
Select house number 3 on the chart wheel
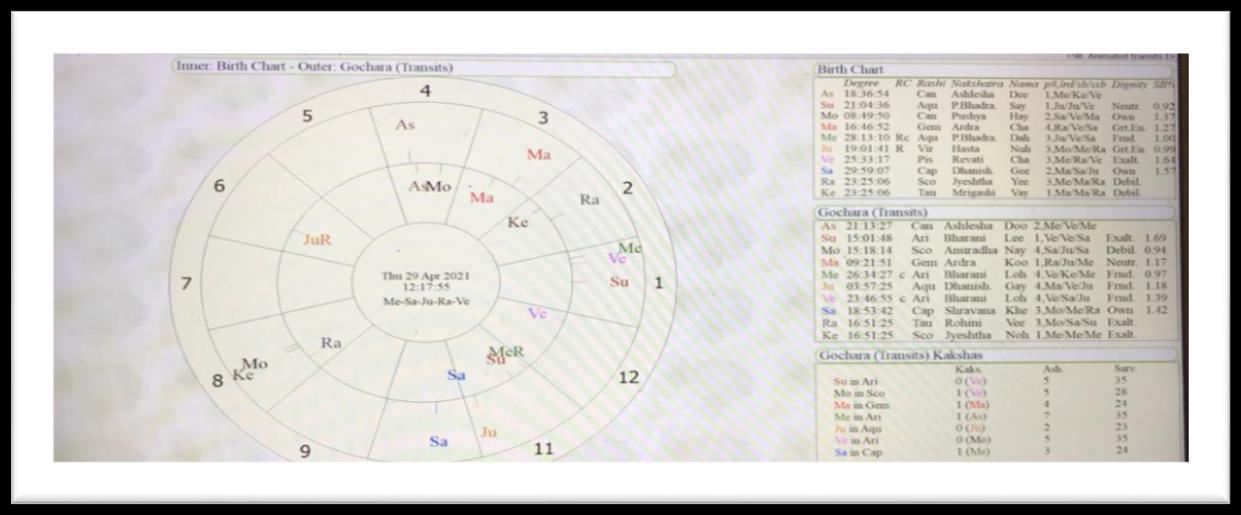pyautogui.click(x=544, y=118)
